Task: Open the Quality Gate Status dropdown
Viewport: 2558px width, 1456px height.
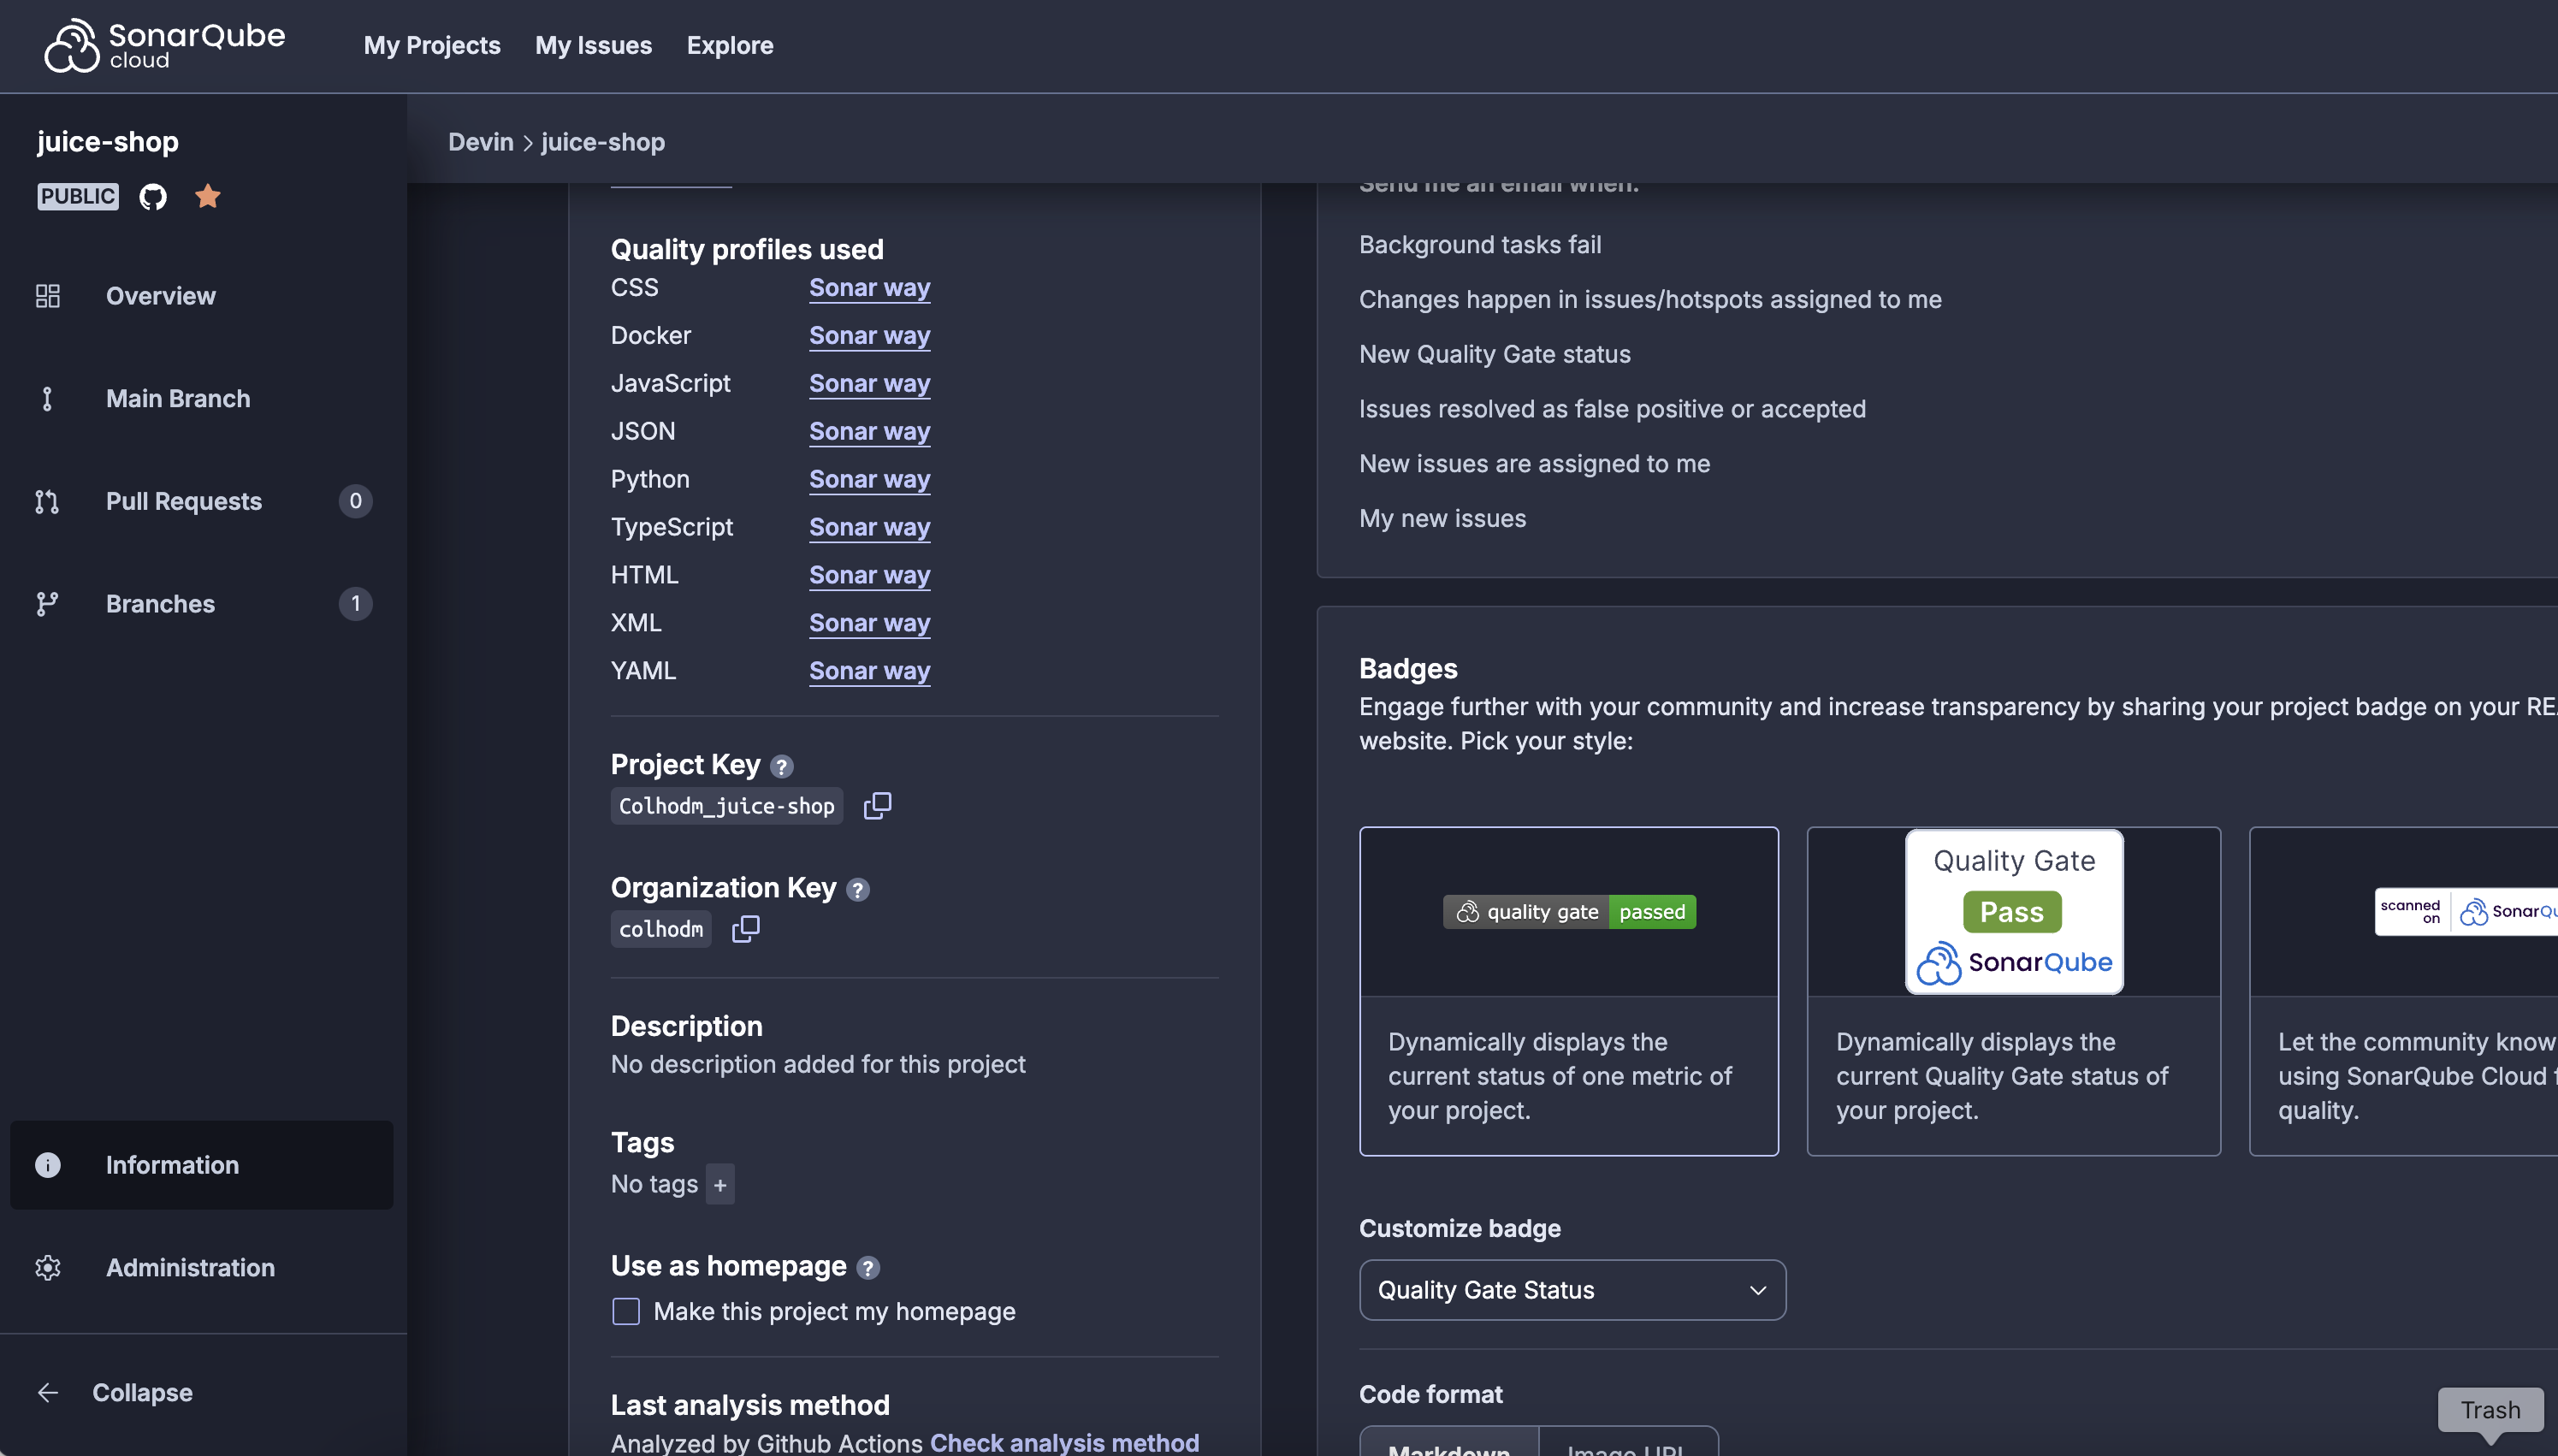Action: point(1572,1290)
